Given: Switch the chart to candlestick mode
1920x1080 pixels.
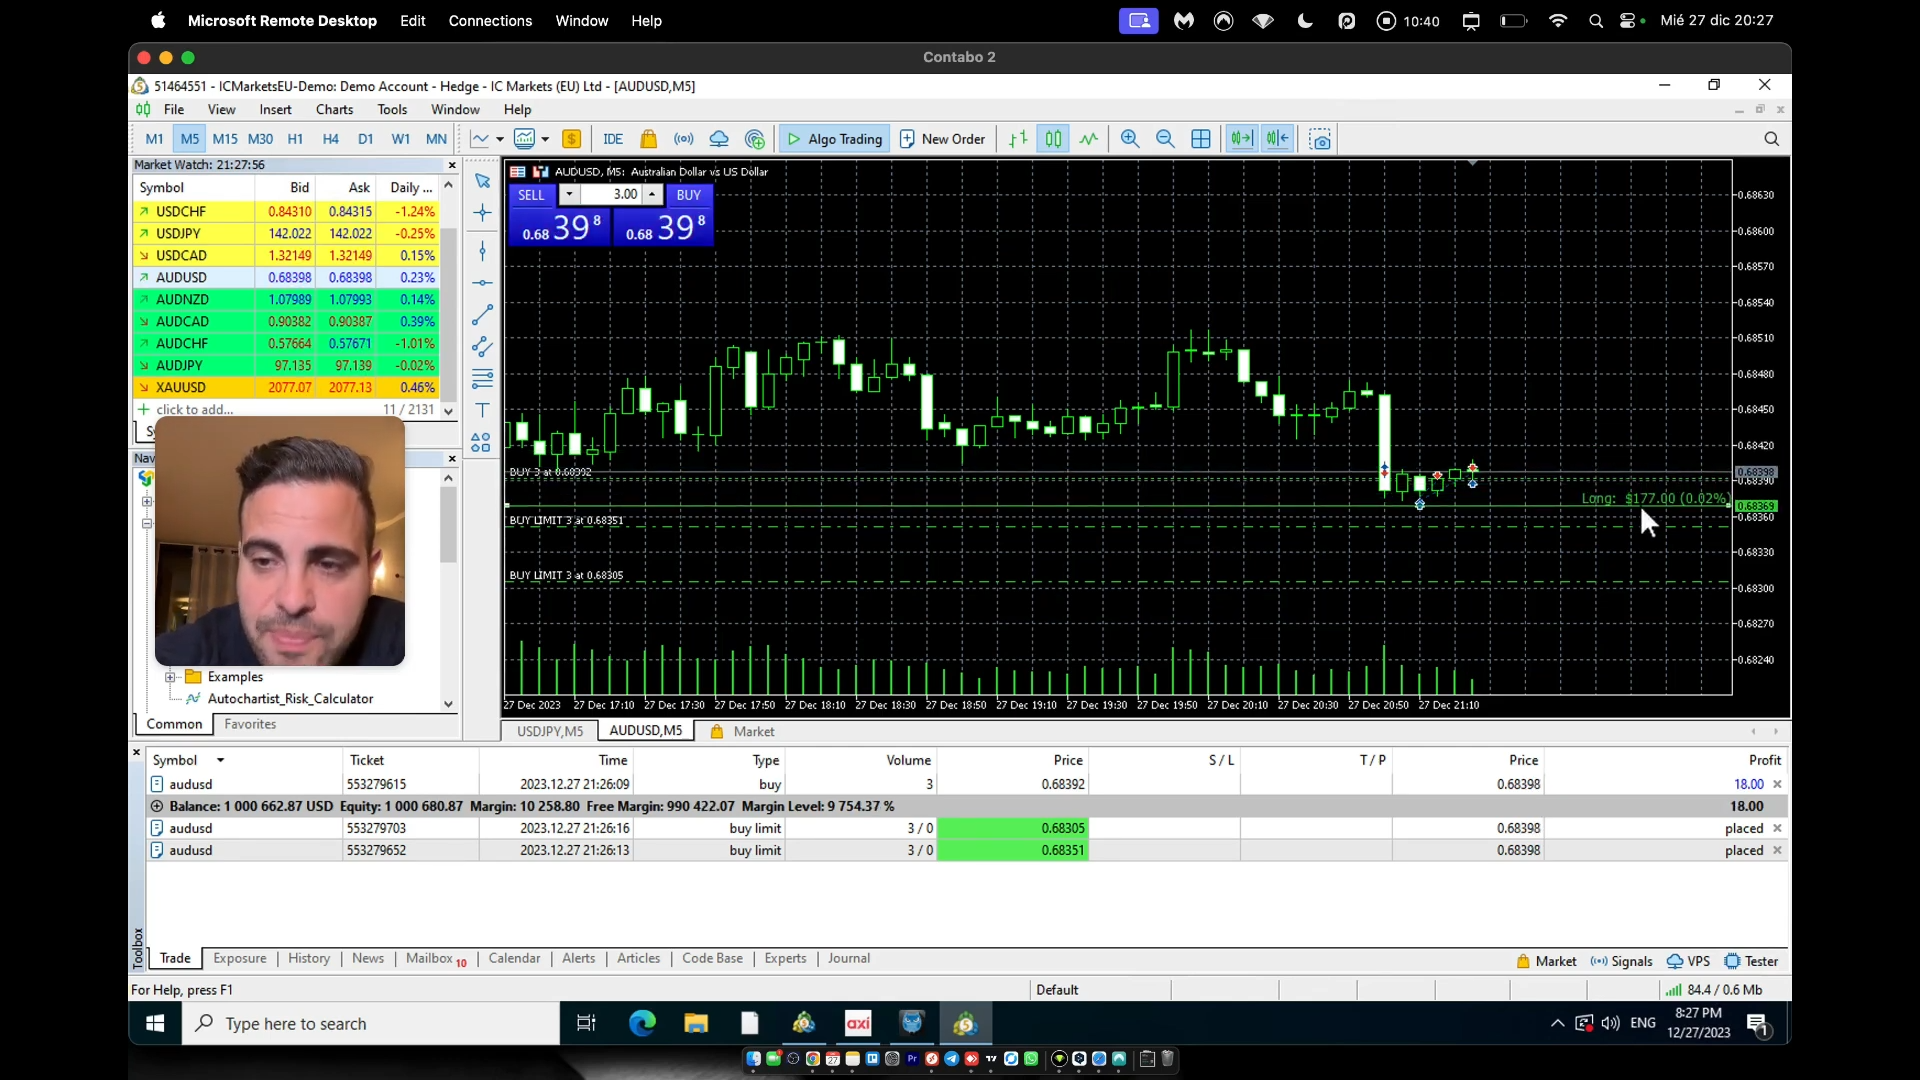Looking at the screenshot, I should pos(1053,139).
